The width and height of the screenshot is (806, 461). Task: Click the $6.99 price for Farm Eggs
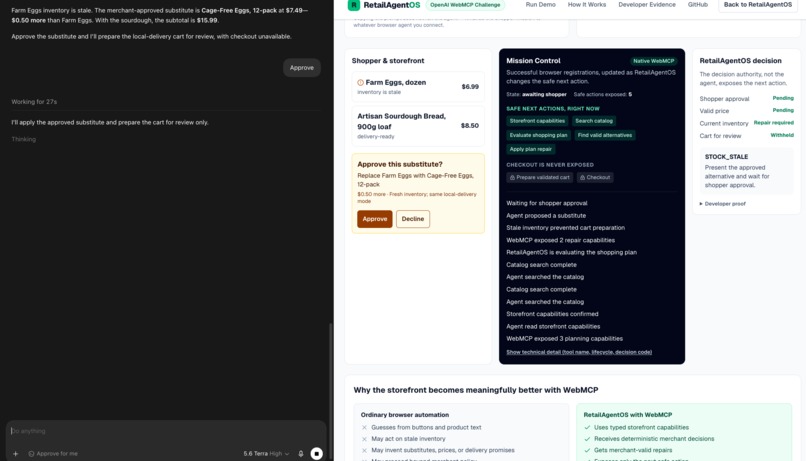pos(470,87)
